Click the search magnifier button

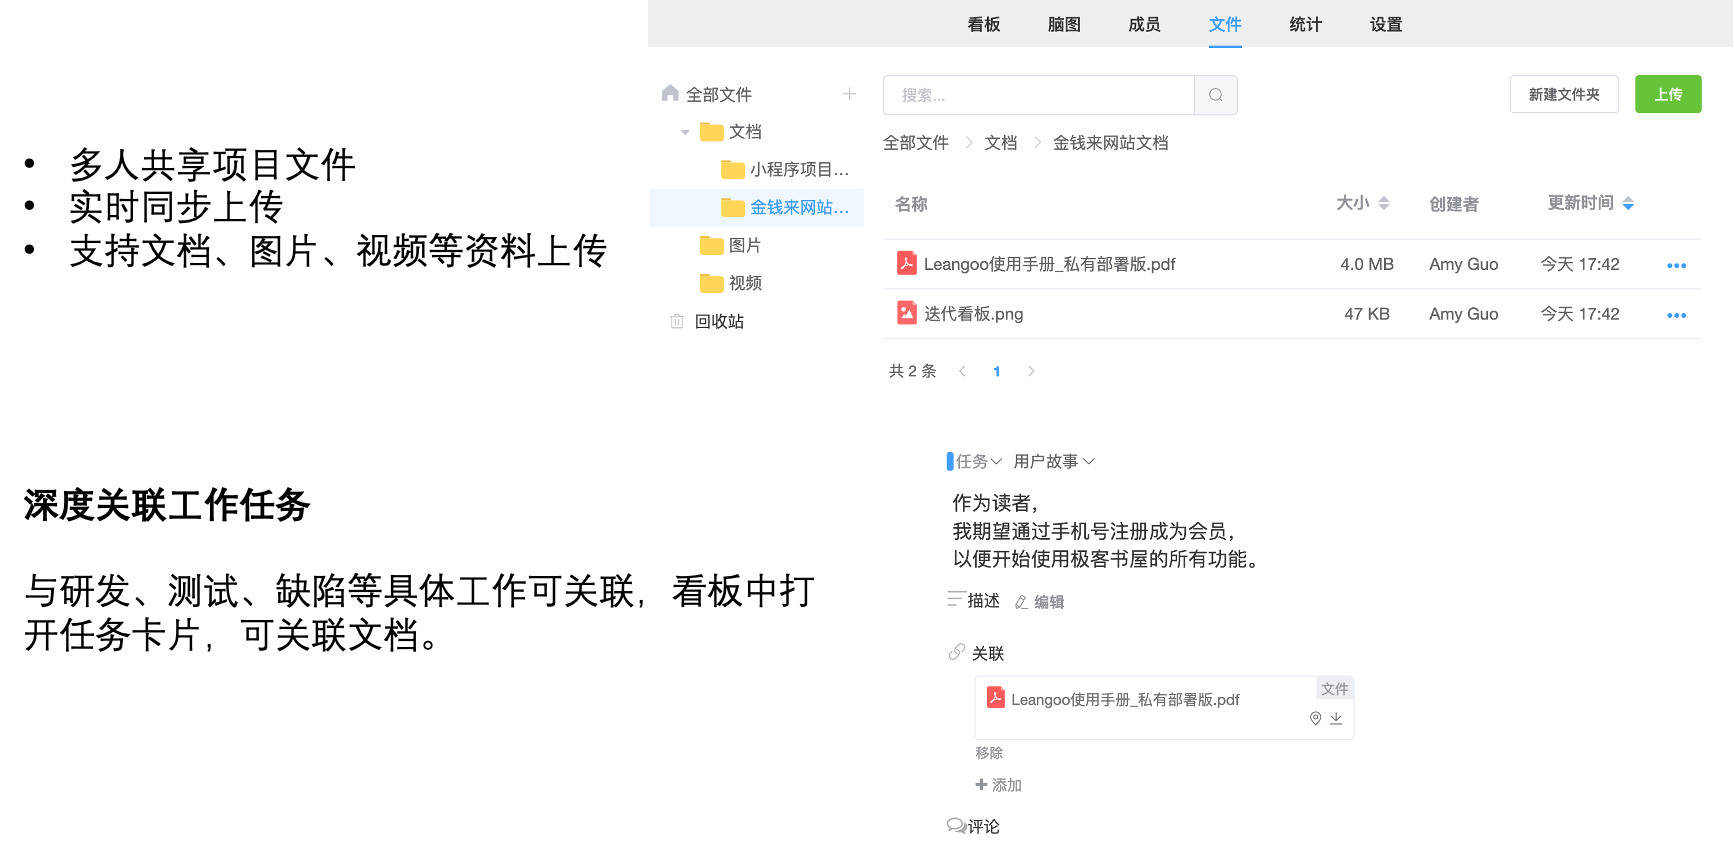[x=1216, y=95]
